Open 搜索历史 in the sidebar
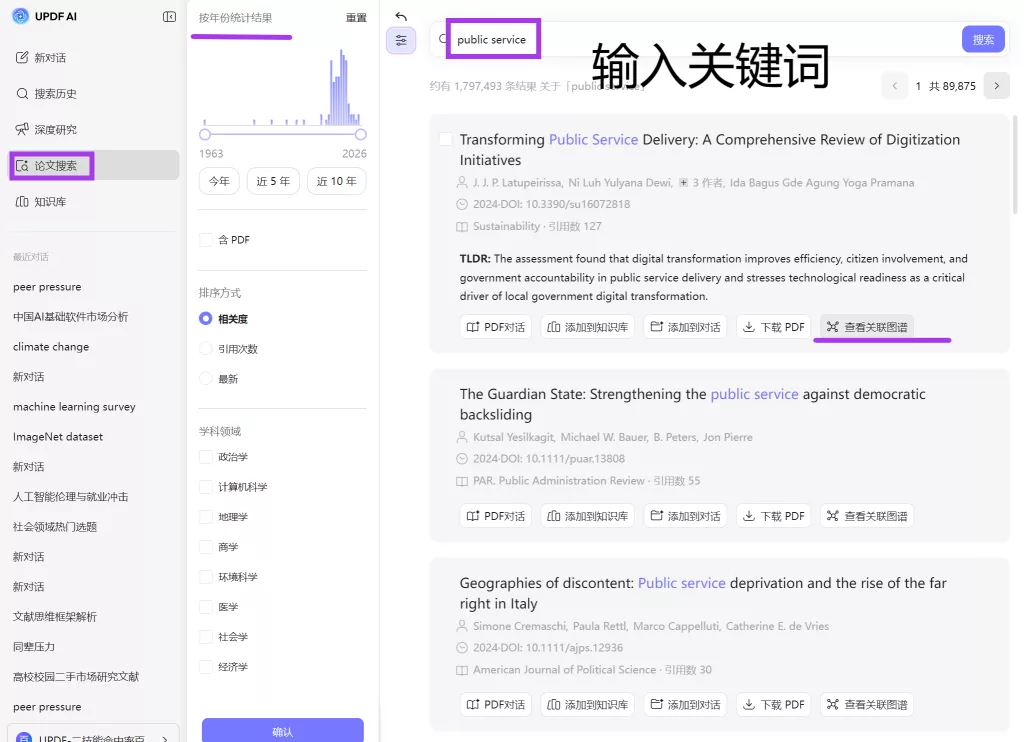The height and width of the screenshot is (742, 1024). click(55, 94)
